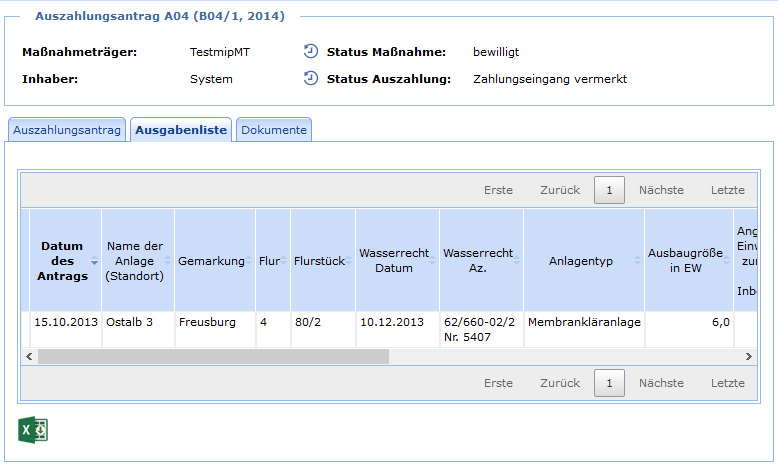Viewport: 778px width, 469px height.
Task: Open history icon beside Status Auszahlung
Action: pyautogui.click(x=311, y=78)
